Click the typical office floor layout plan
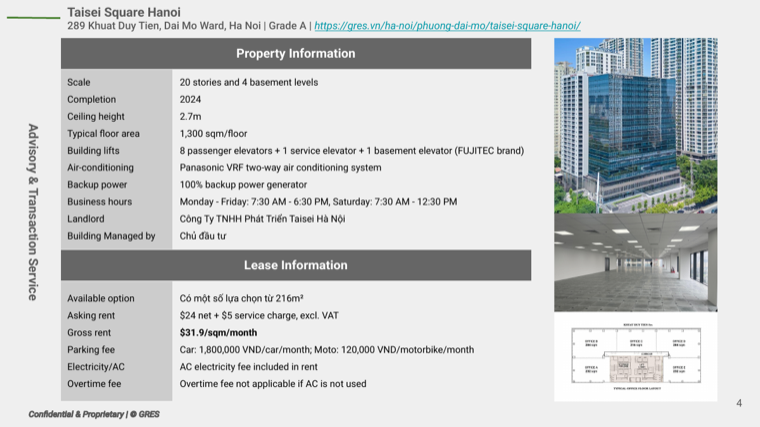This screenshot has width=760, height=427. tap(635, 356)
